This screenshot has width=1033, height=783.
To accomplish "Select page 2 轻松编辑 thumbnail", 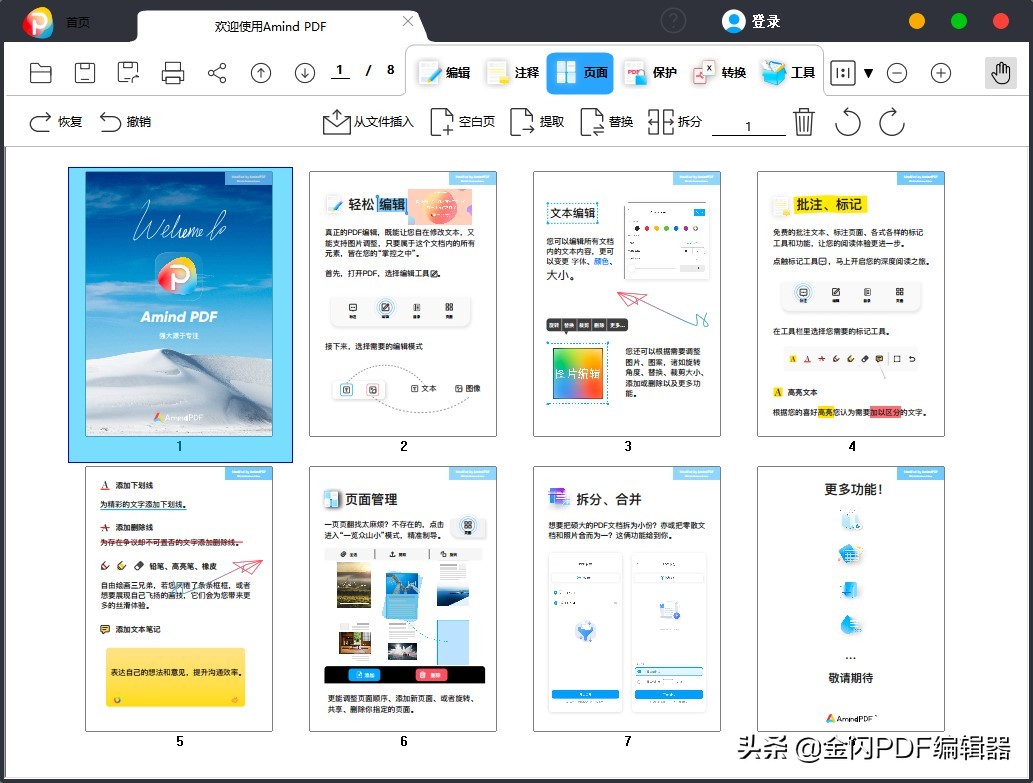I will point(403,304).
